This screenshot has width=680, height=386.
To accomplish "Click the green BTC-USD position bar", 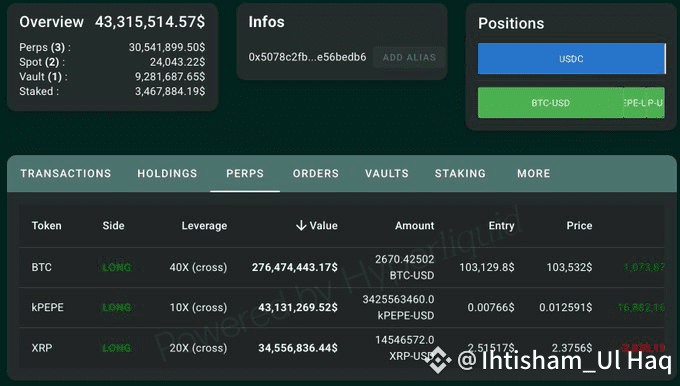I will (x=550, y=103).
